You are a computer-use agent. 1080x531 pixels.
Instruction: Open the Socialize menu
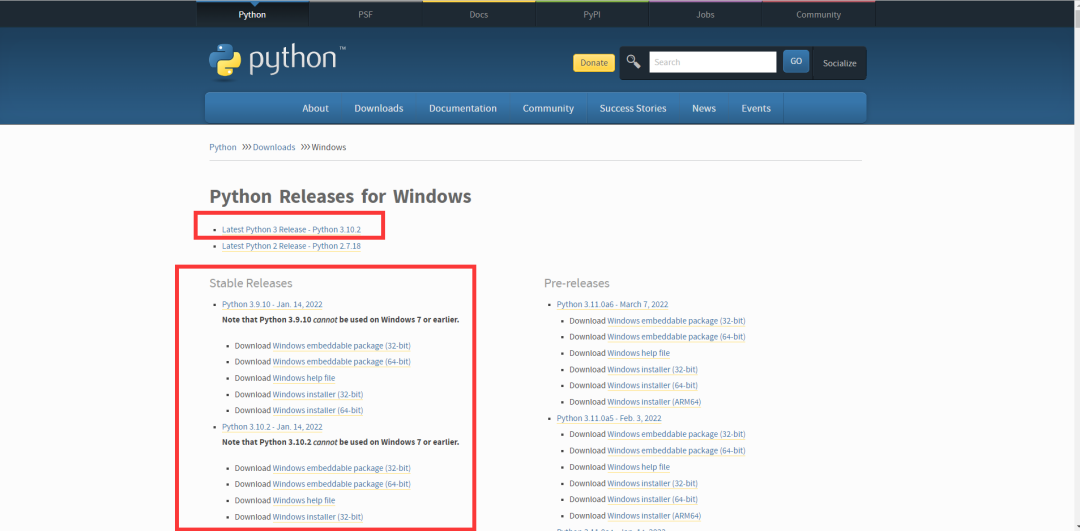point(840,63)
